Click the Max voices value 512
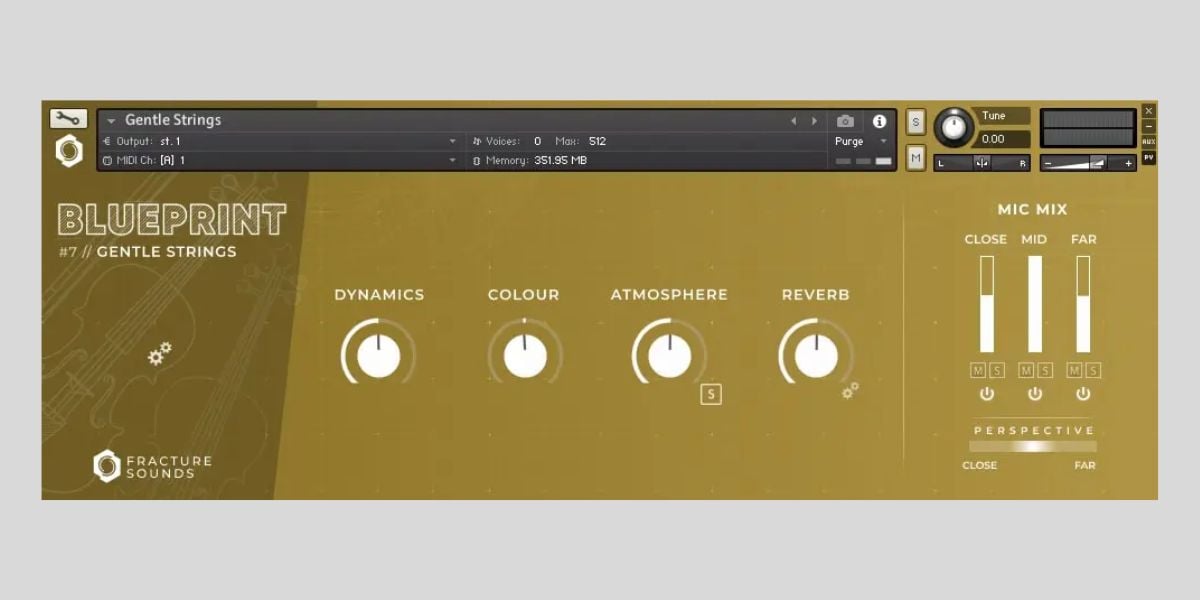The width and height of the screenshot is (1200, 600). pyautogui.click(x=597, y=141)
